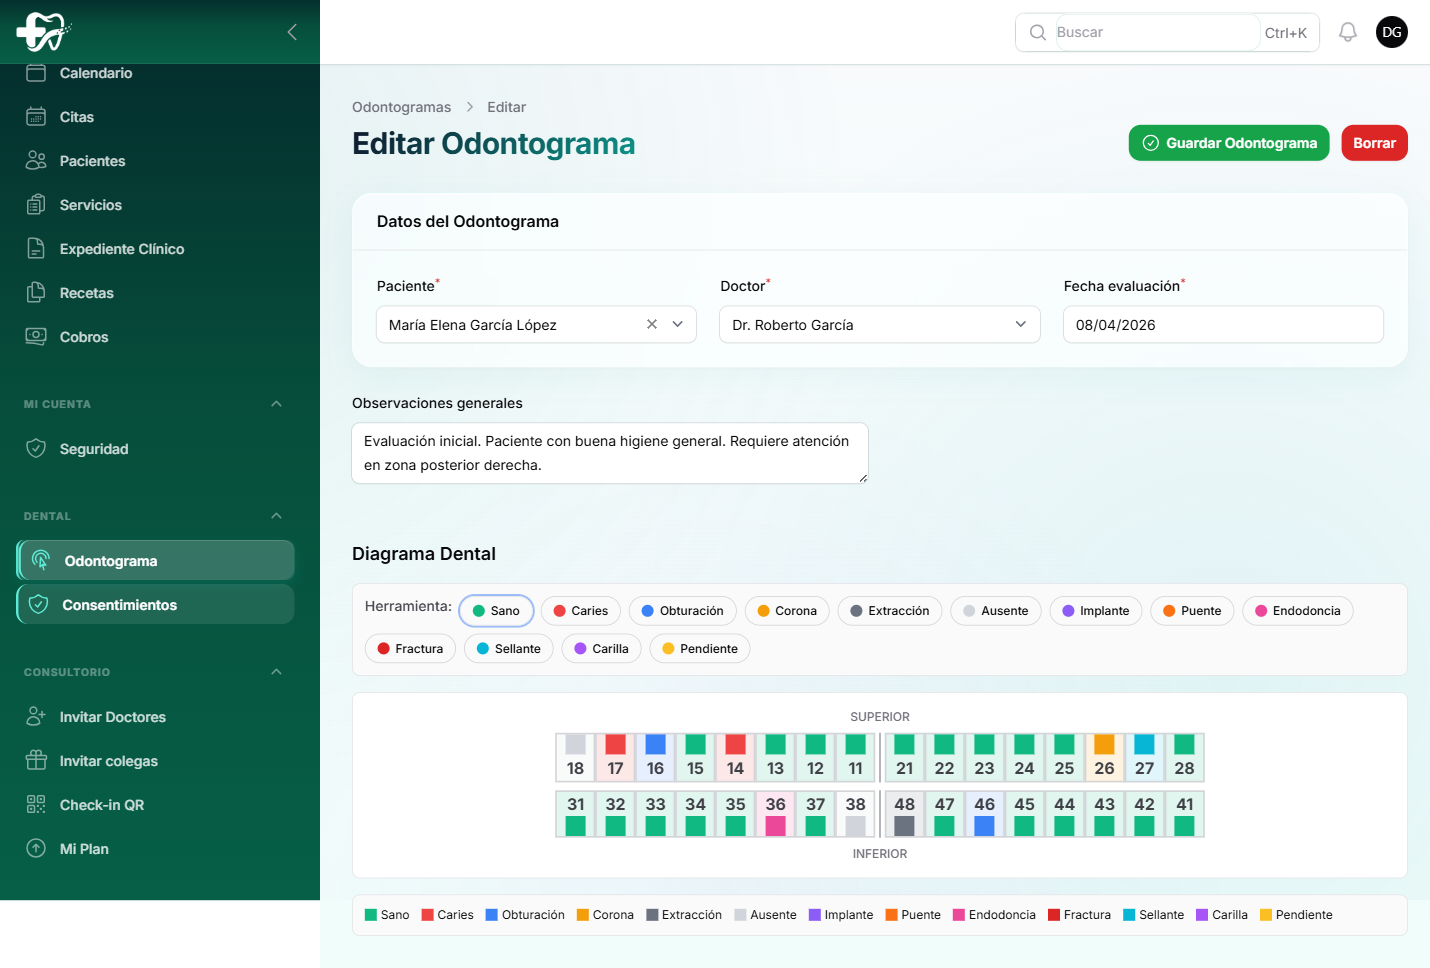Viewport: 1430px width, 968px height.
Task: Click tooth 27 marked with sellante
Action: pos(1145,757)
